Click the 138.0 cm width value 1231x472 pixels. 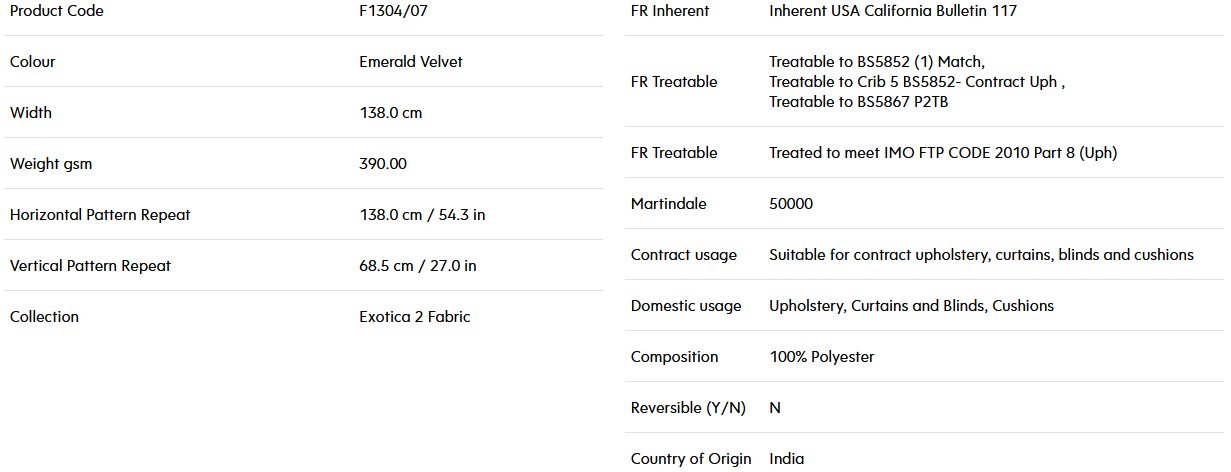391,113
